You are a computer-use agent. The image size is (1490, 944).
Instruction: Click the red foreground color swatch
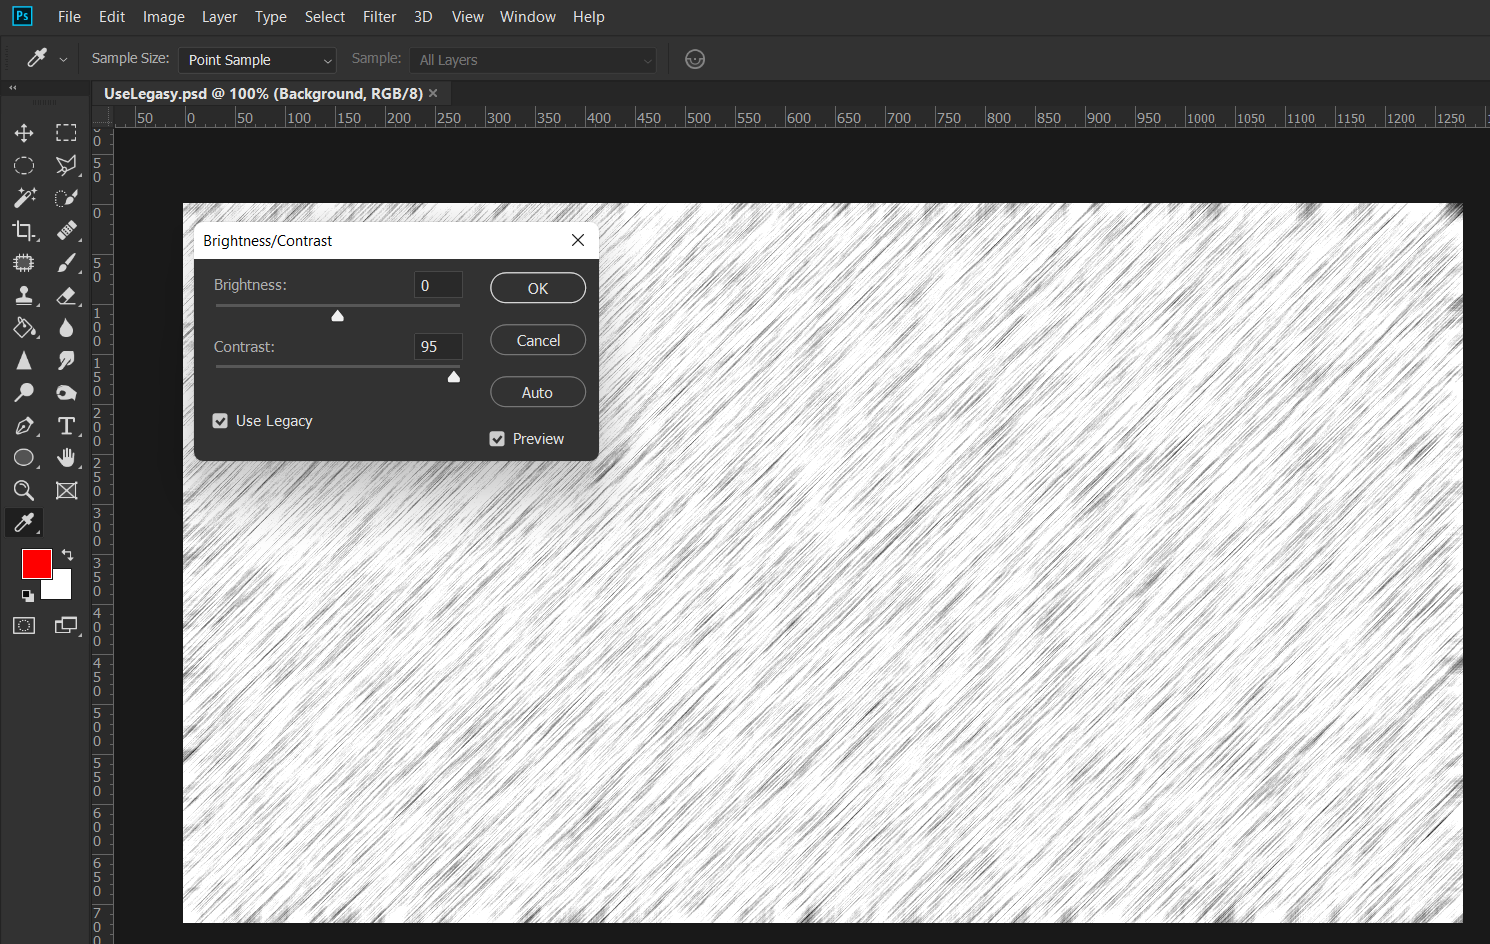coord(37,564)
